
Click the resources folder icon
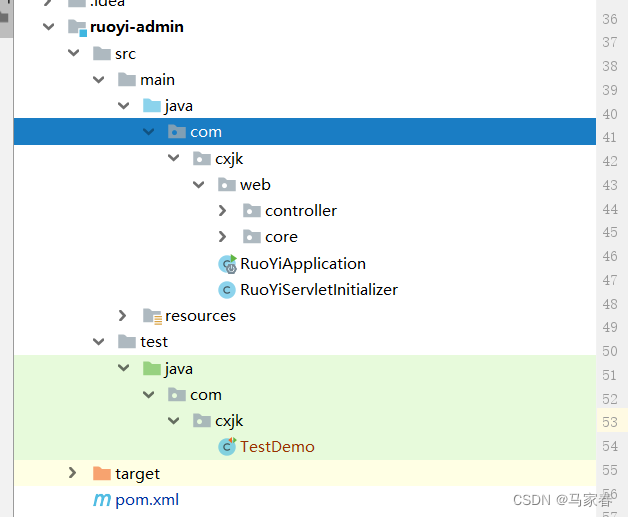coord(152,316)
